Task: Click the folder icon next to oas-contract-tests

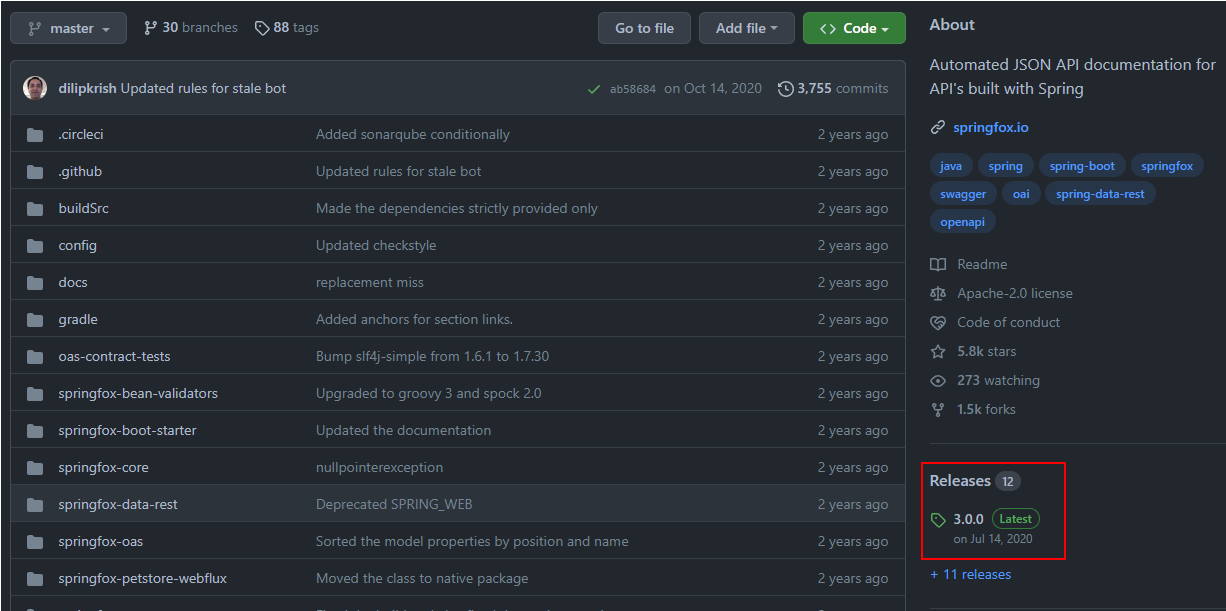Action: [x=36, y=356]
